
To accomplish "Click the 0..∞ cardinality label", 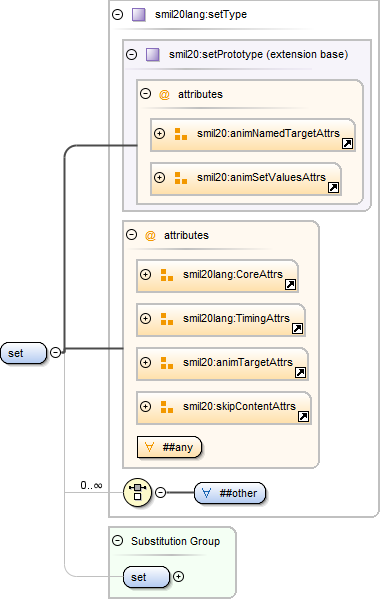I will pyautogui.click(x=91, y=485).
